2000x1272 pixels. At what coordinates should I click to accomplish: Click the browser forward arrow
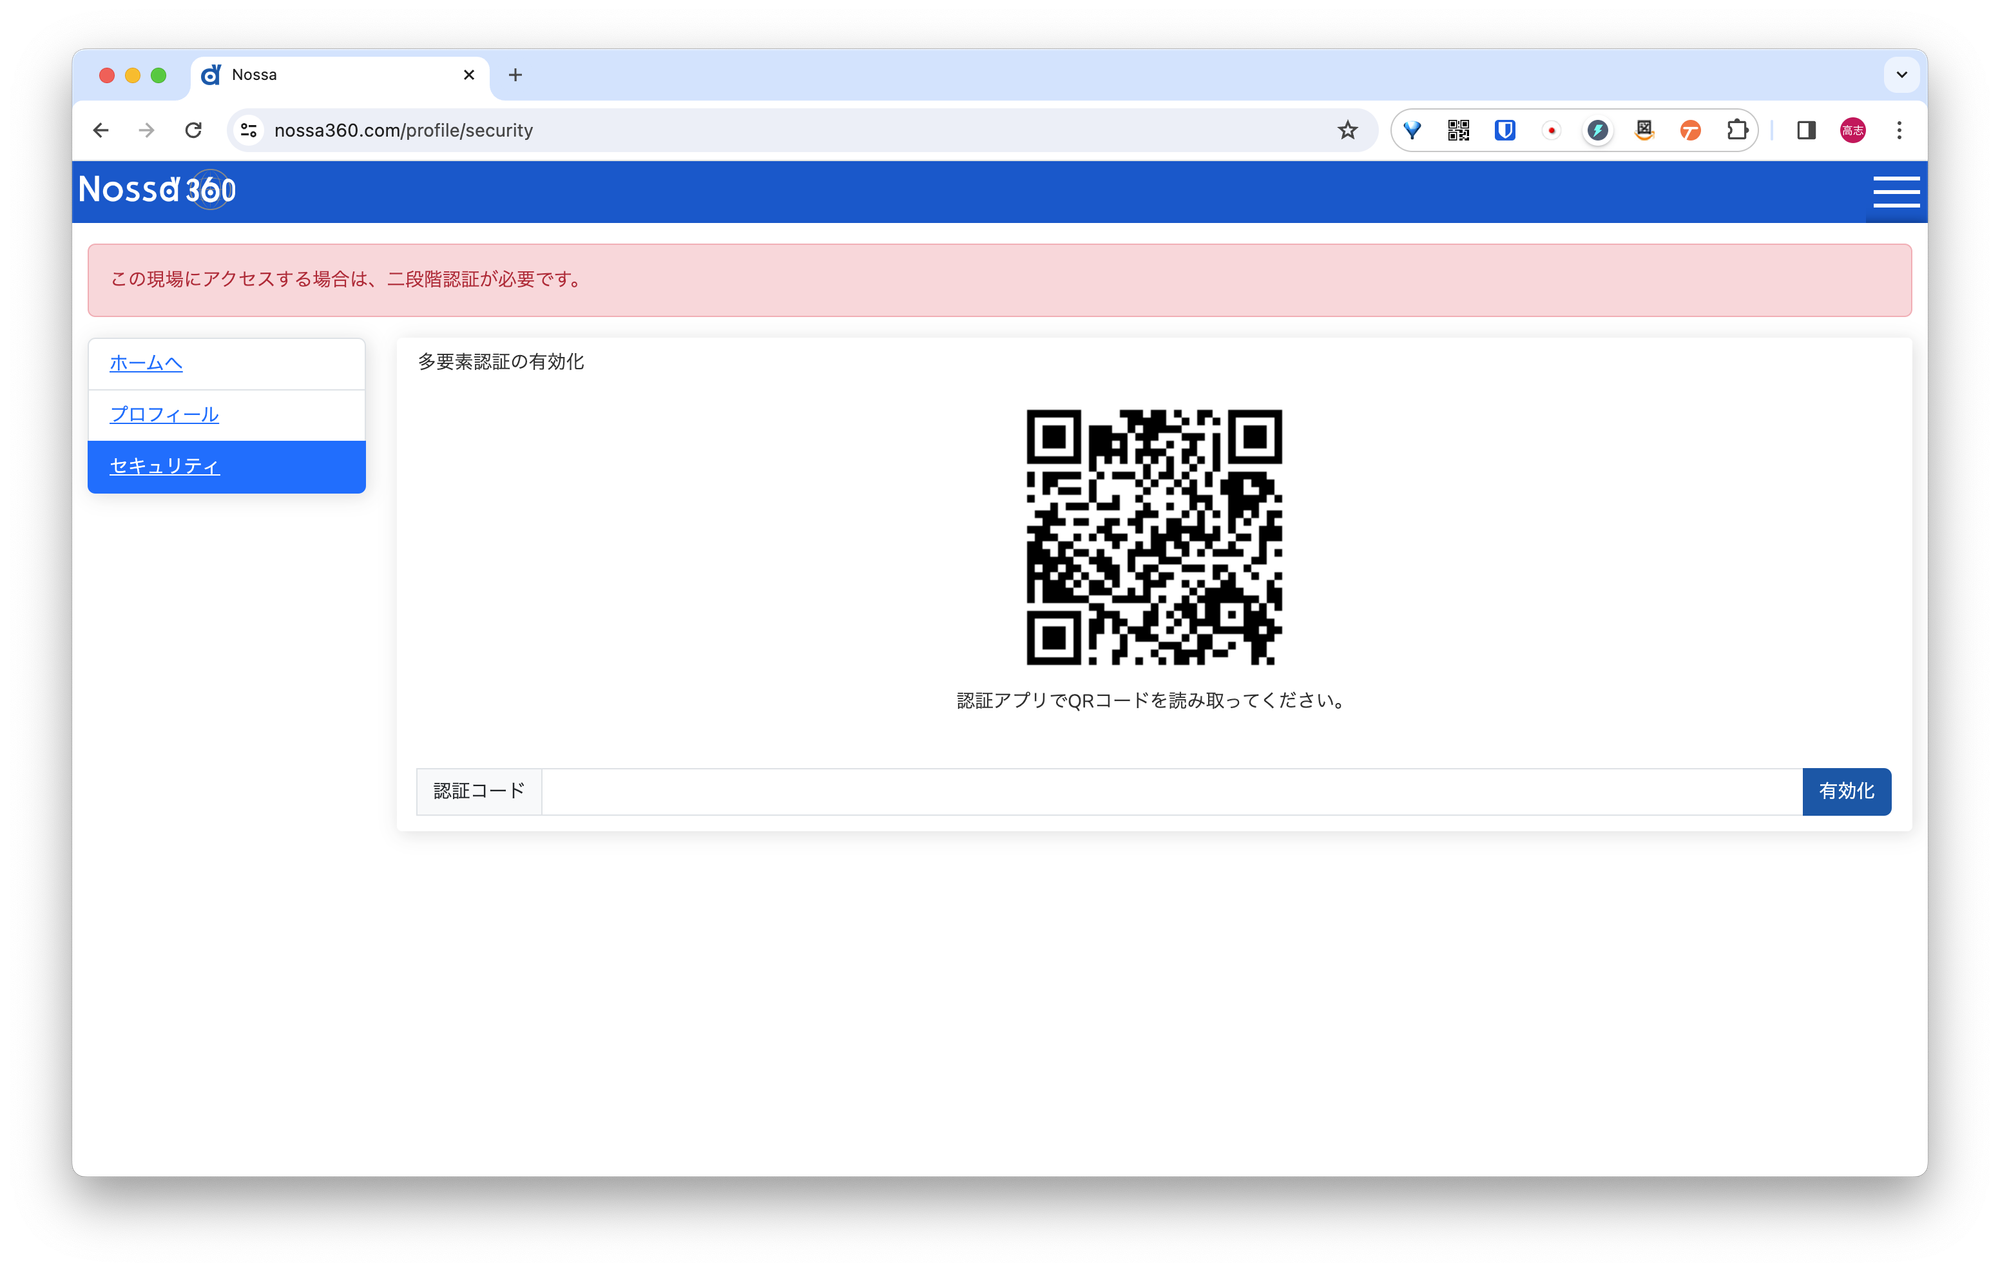coord(147,130)
